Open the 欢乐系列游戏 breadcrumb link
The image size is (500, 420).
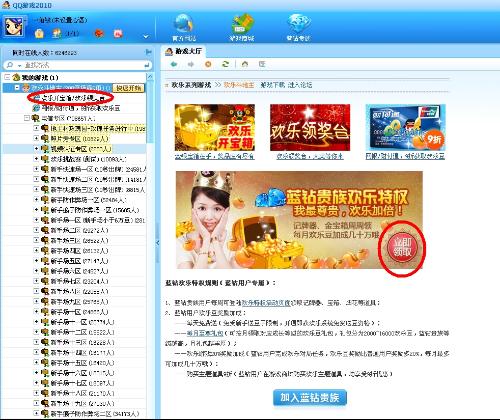[x=191, y=85]
